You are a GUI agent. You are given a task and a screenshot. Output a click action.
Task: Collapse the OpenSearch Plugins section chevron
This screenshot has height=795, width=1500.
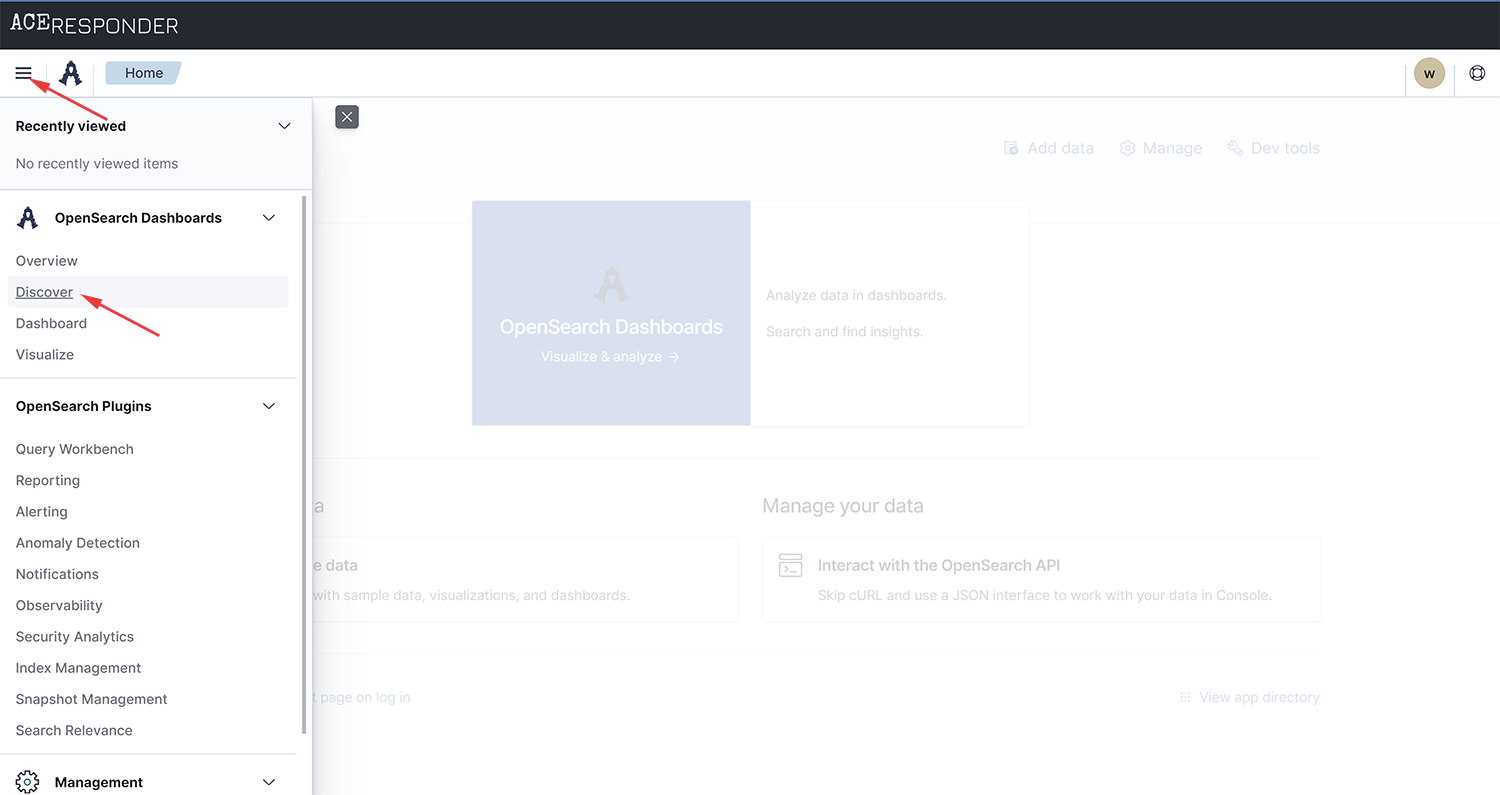point(269,406)
